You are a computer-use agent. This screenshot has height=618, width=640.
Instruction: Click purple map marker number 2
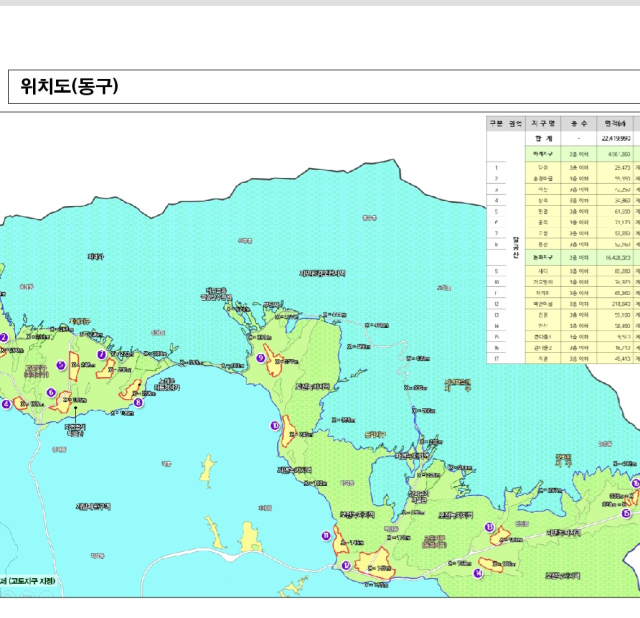click(x=4, y=337)
